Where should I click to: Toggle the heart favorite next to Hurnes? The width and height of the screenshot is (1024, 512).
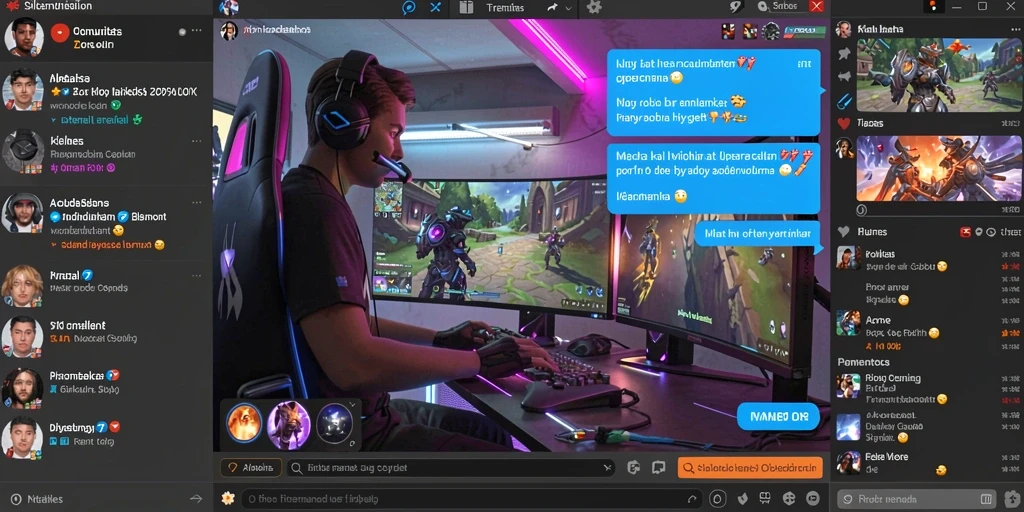pos(844,232)
